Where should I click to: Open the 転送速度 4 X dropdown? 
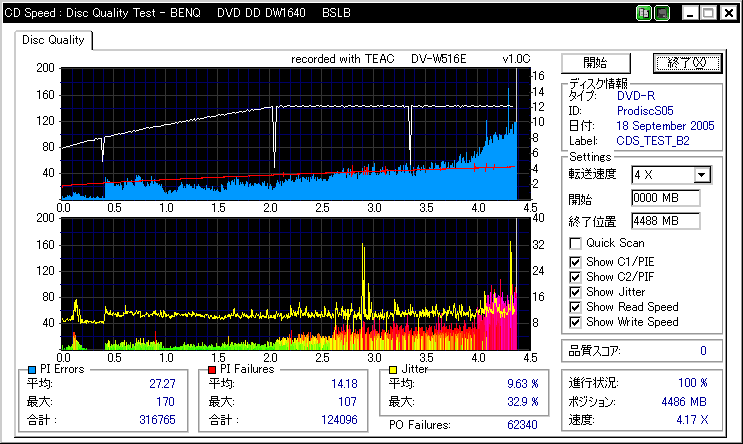coord(702,175)
